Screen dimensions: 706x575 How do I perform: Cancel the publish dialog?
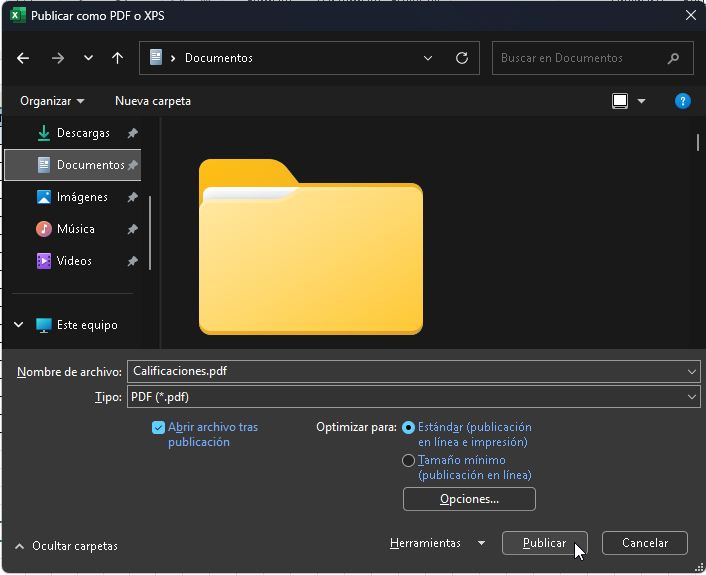pos(645,543)
